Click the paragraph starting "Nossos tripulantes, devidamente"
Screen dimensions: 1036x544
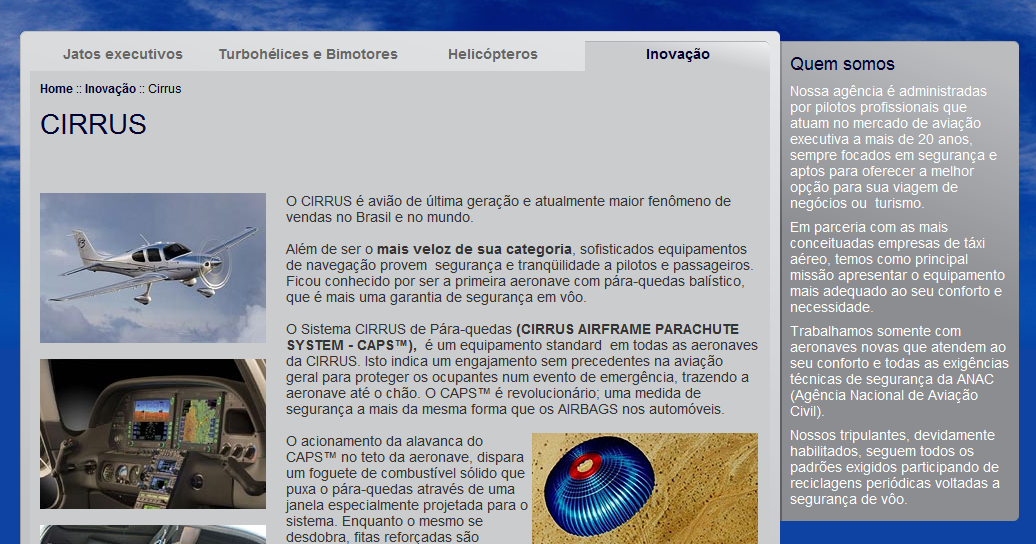895,467
